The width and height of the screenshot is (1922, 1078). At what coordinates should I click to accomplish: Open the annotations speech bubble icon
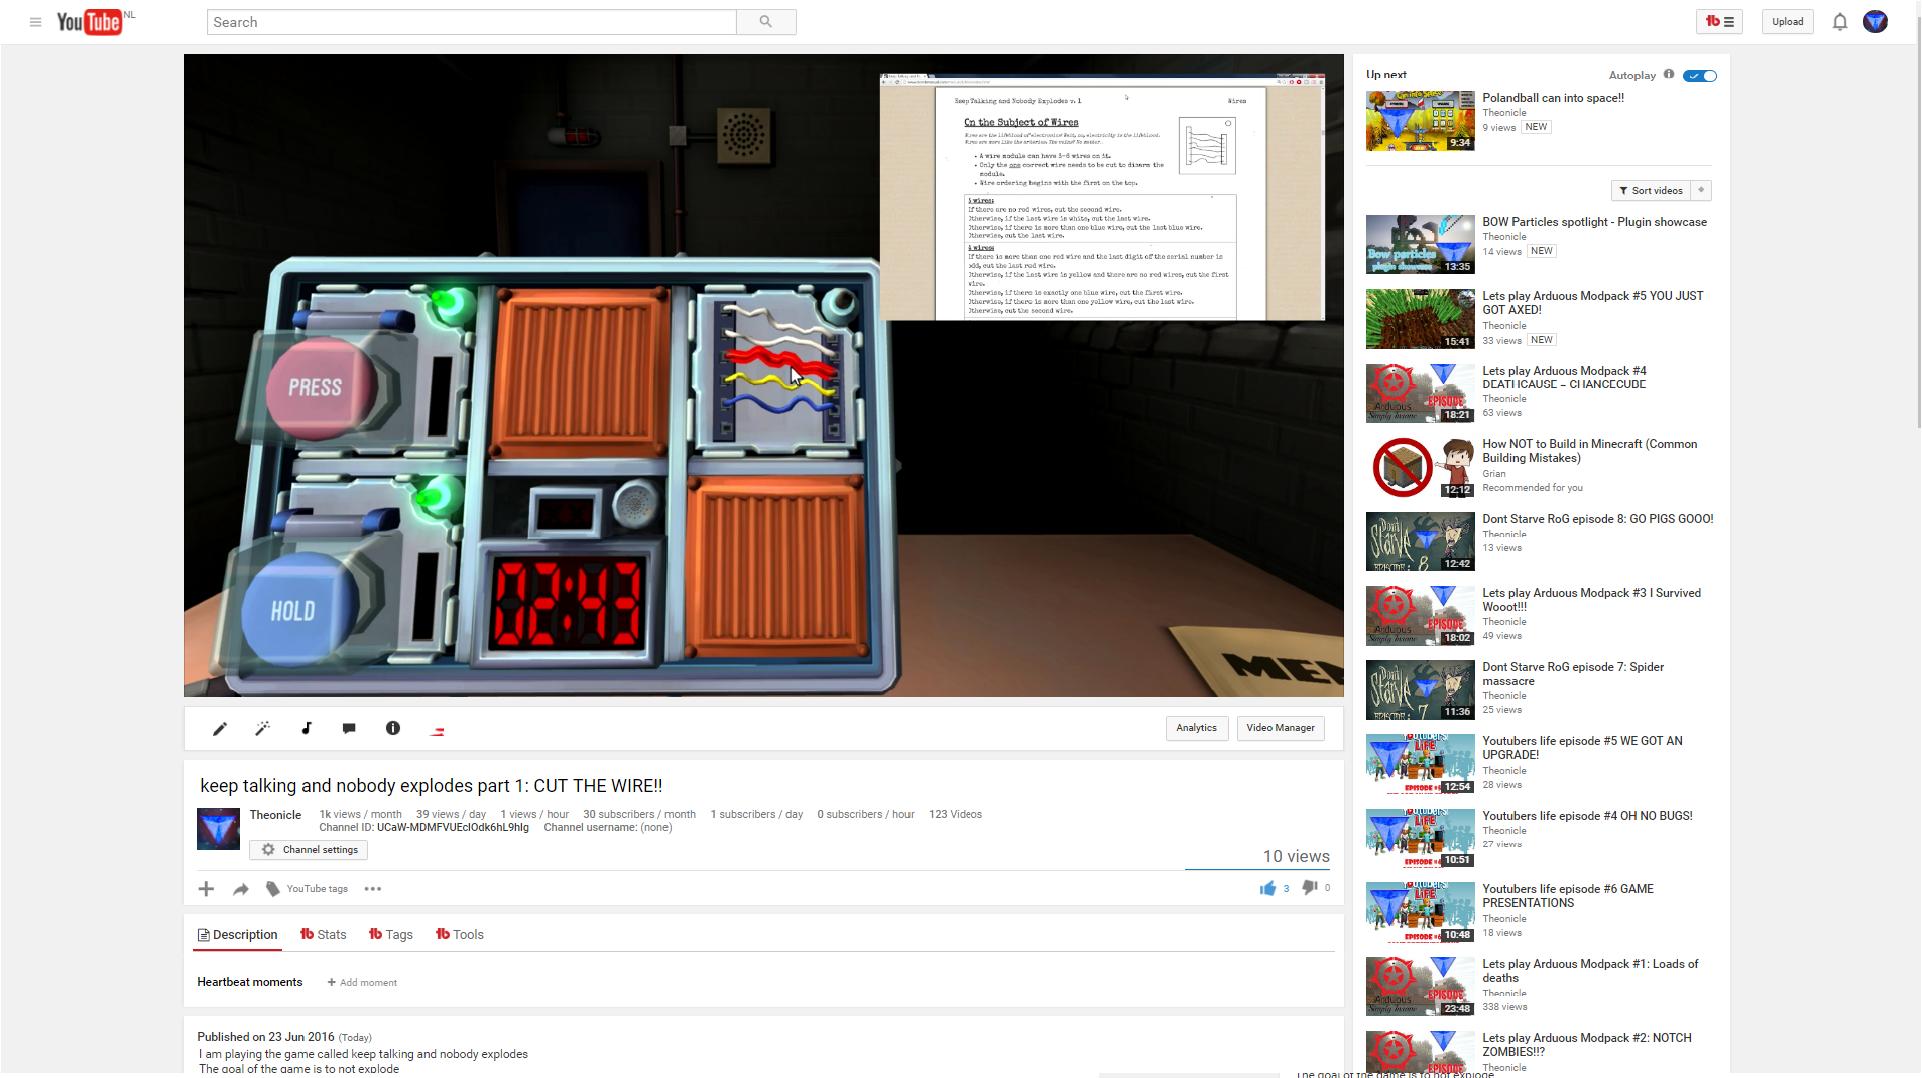tap(349, 729)
